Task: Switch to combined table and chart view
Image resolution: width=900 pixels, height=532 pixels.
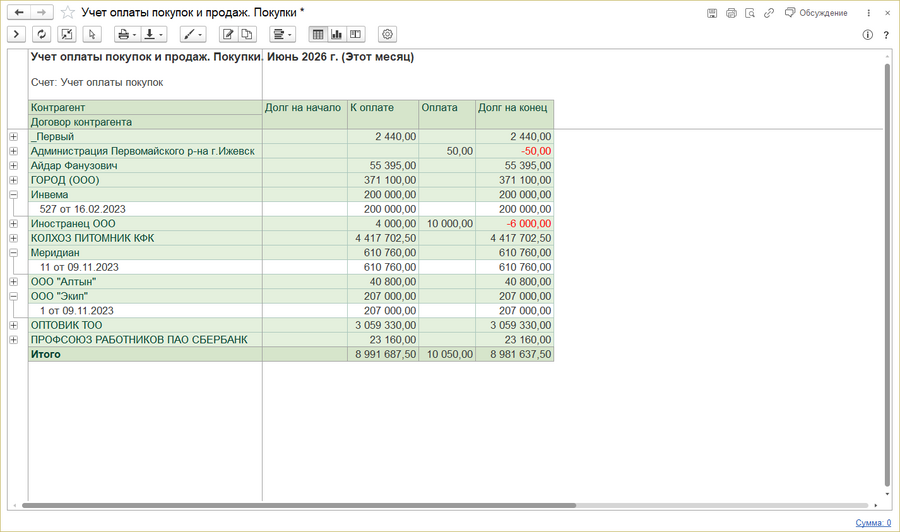Action: coord(355,34)
